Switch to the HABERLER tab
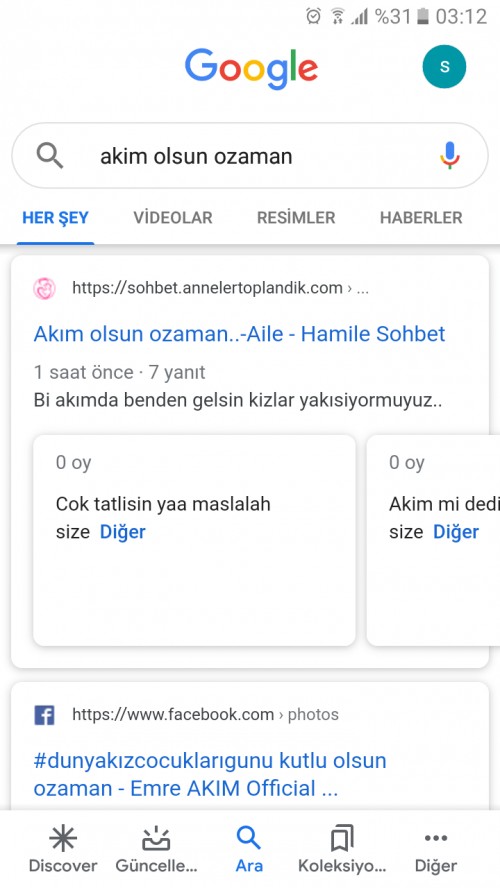Screen dimensions: 500x888 pyautogui.click(x=421, y=217)
